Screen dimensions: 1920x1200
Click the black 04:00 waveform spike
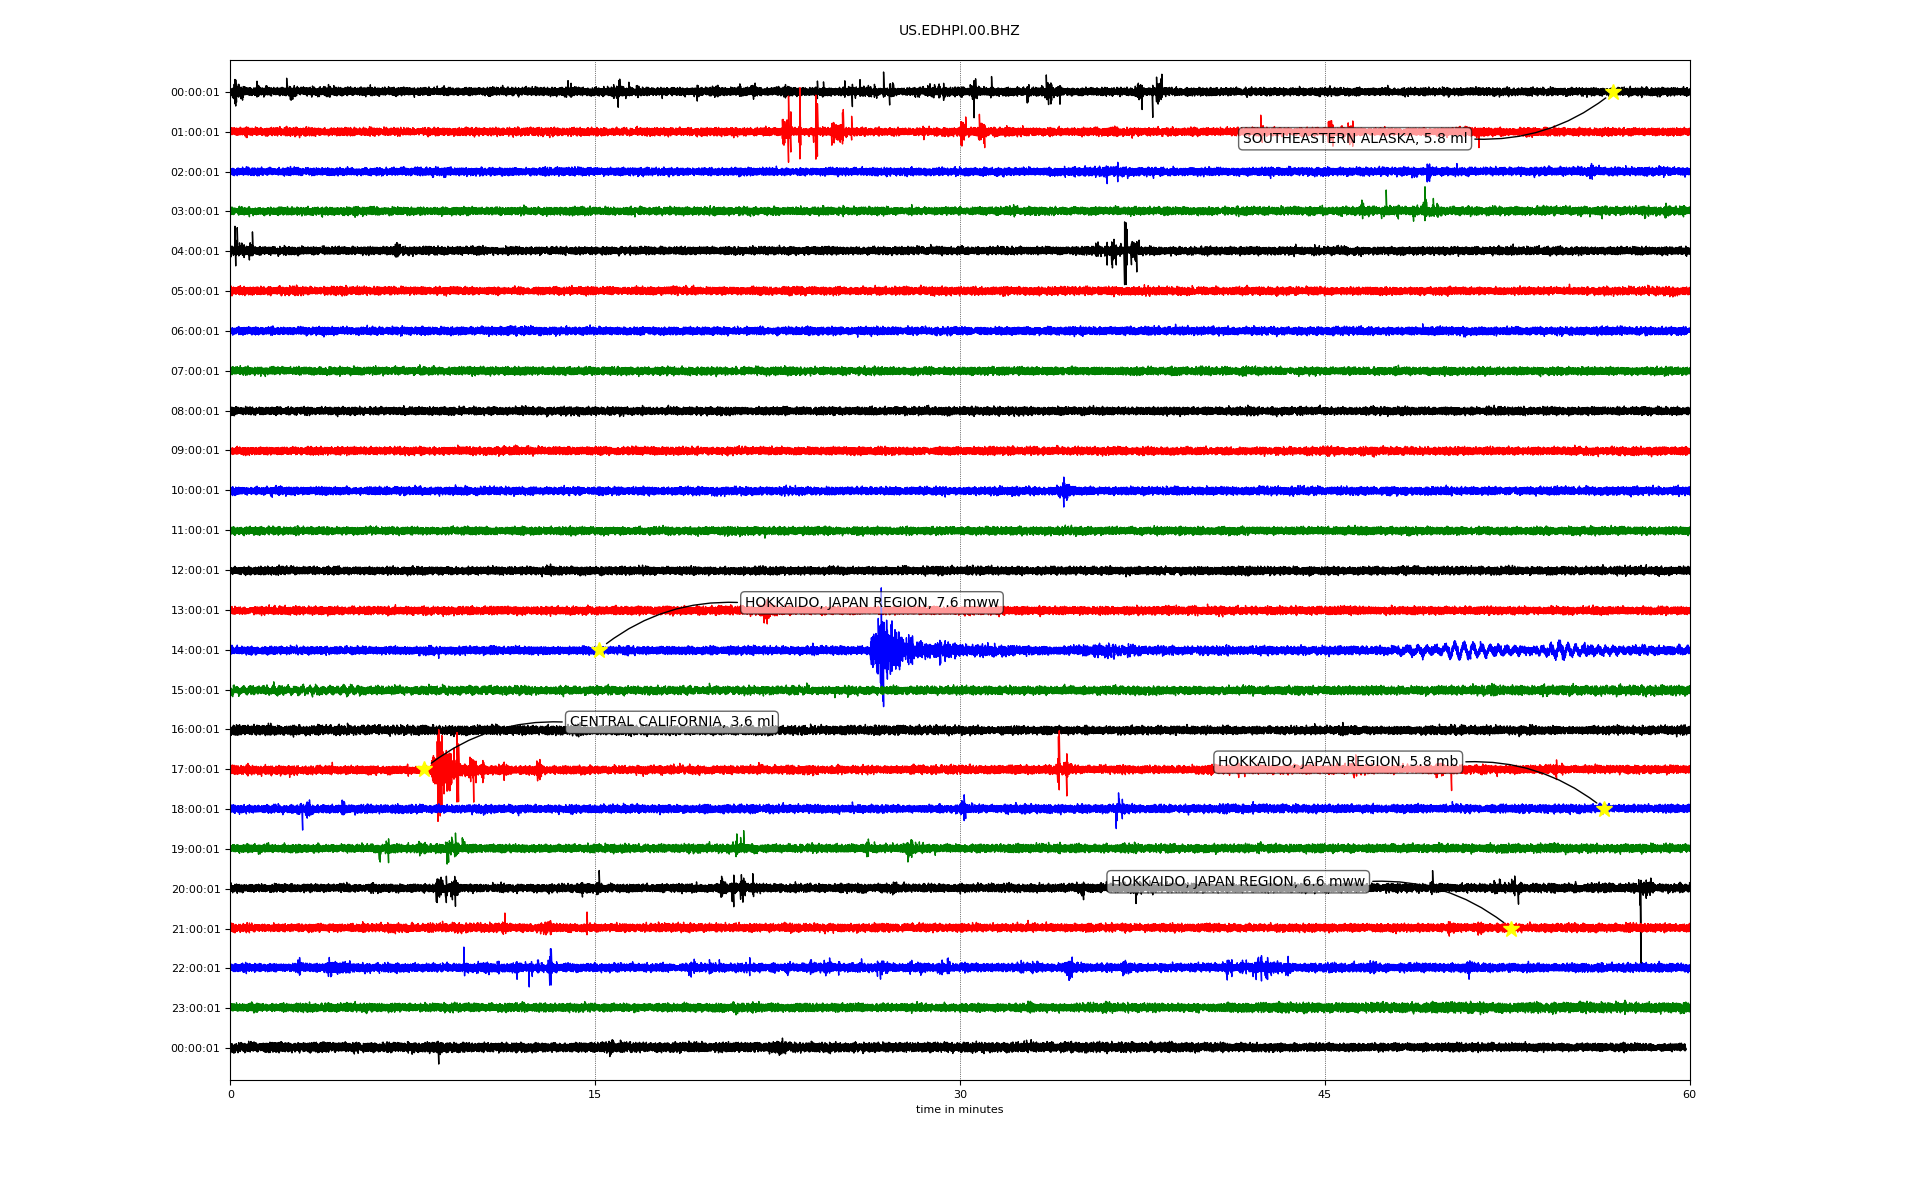click(x=1125, y=251)
